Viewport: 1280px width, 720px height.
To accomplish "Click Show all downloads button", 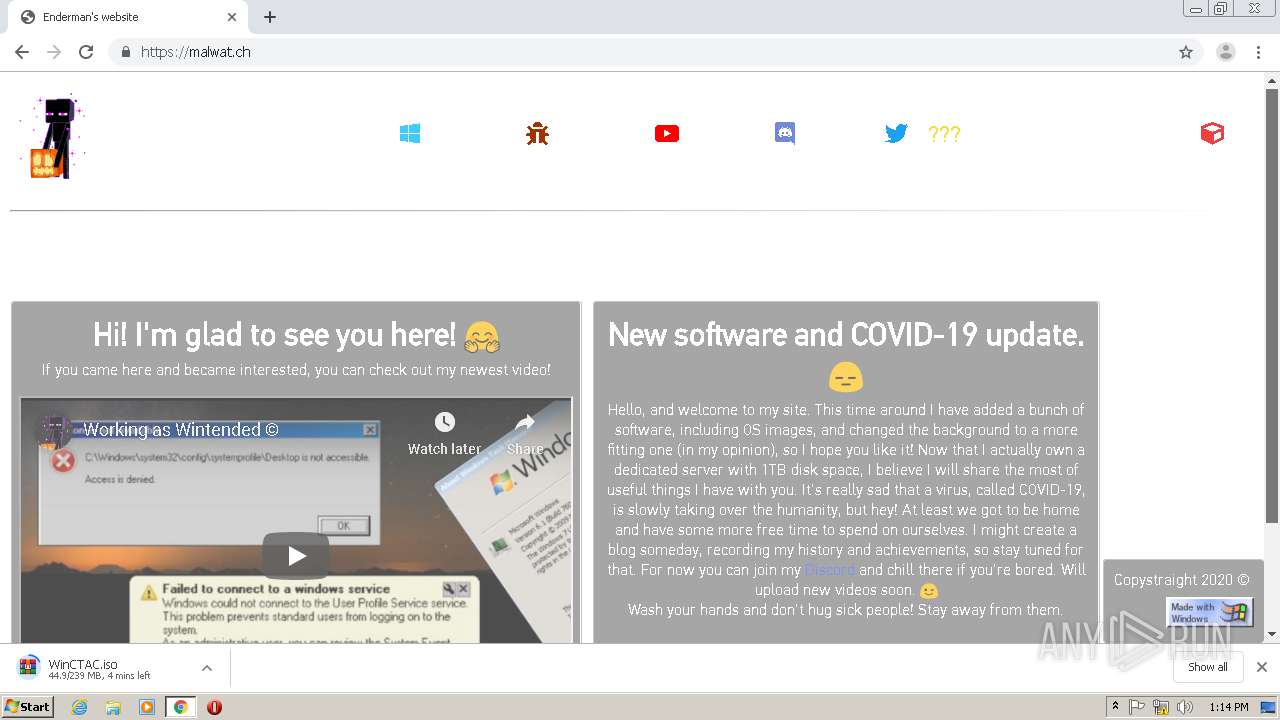I will [x=1208, y=667].
